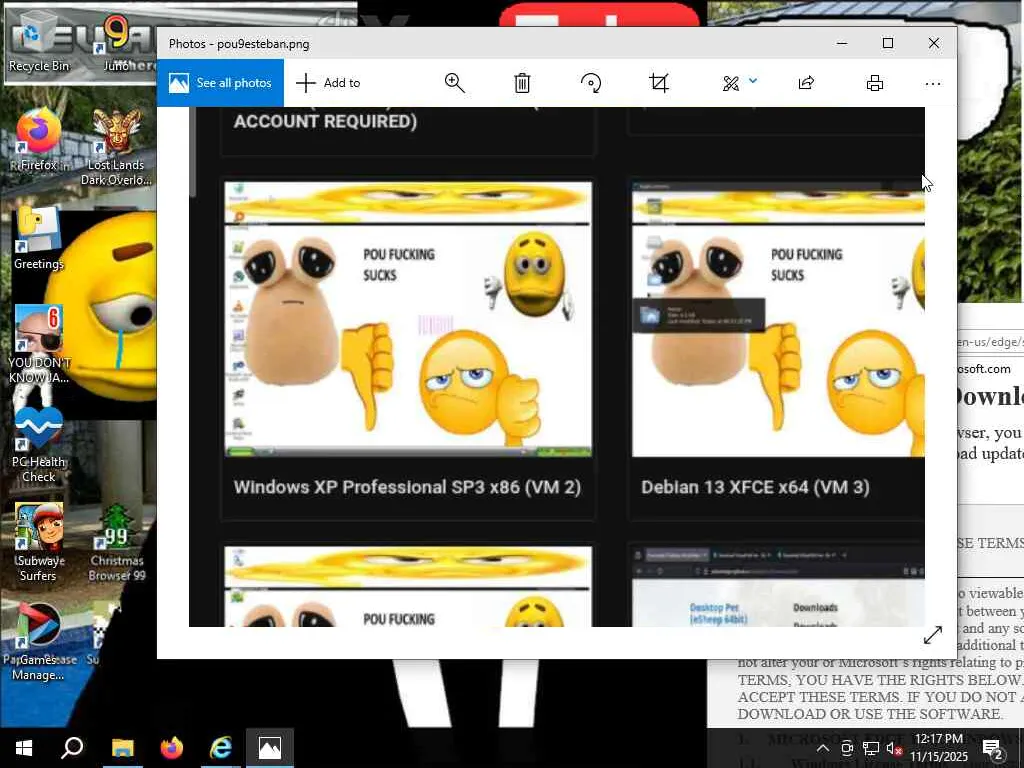This screenshot has width=1024, height=768.
Task: Open the Add to menu
Action: [328, 83]
